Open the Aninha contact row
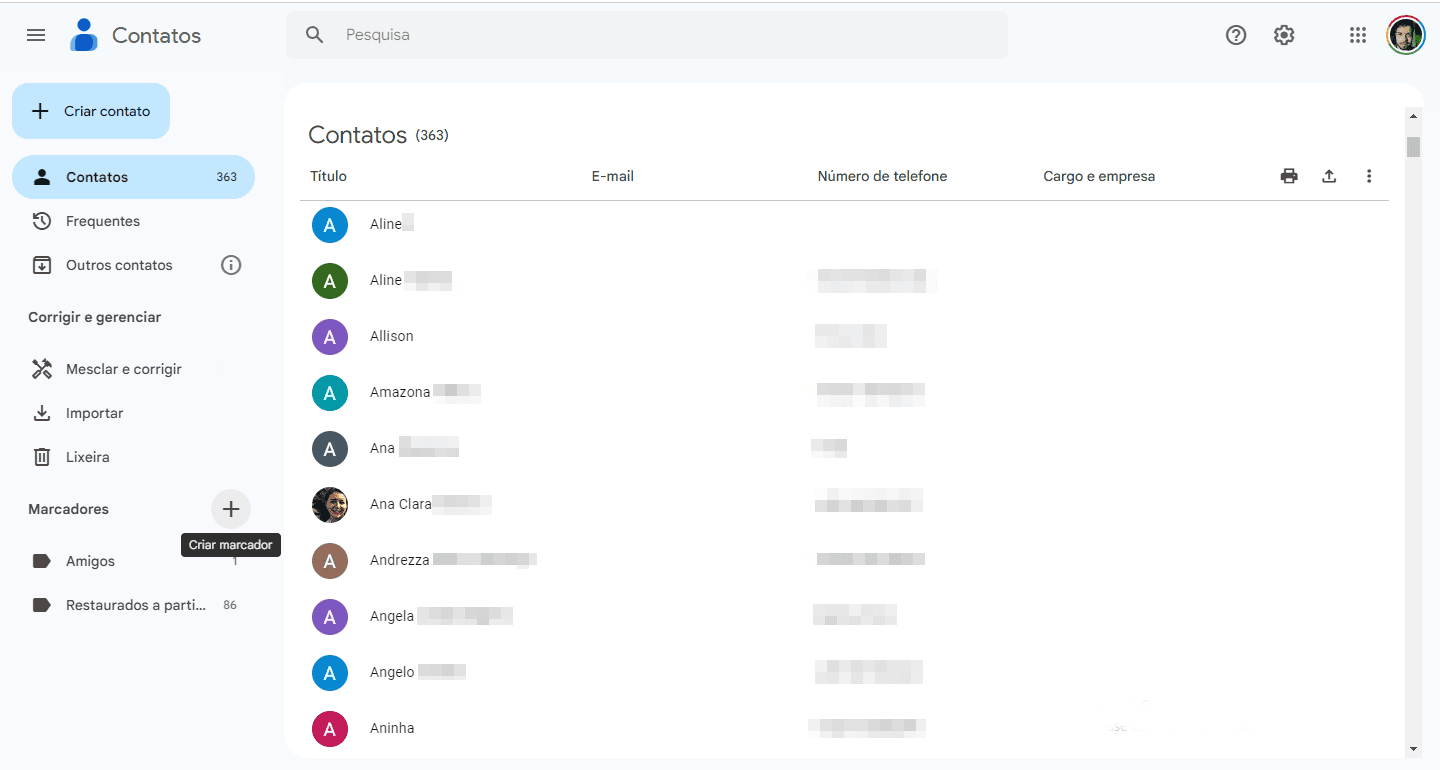1440x770 pixels. (x=844, y=728)
